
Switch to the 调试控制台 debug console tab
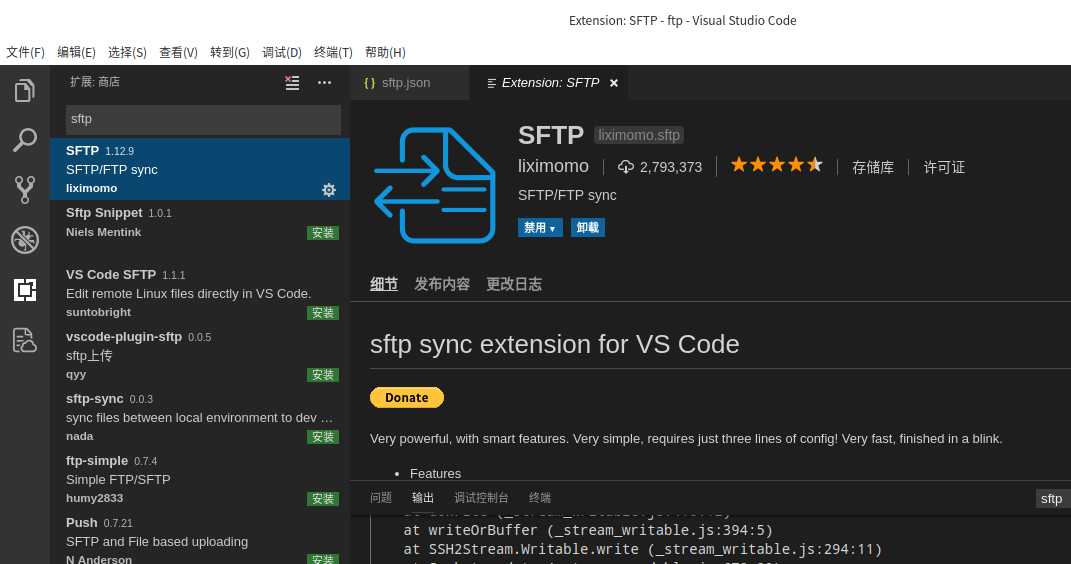[482, 498]
